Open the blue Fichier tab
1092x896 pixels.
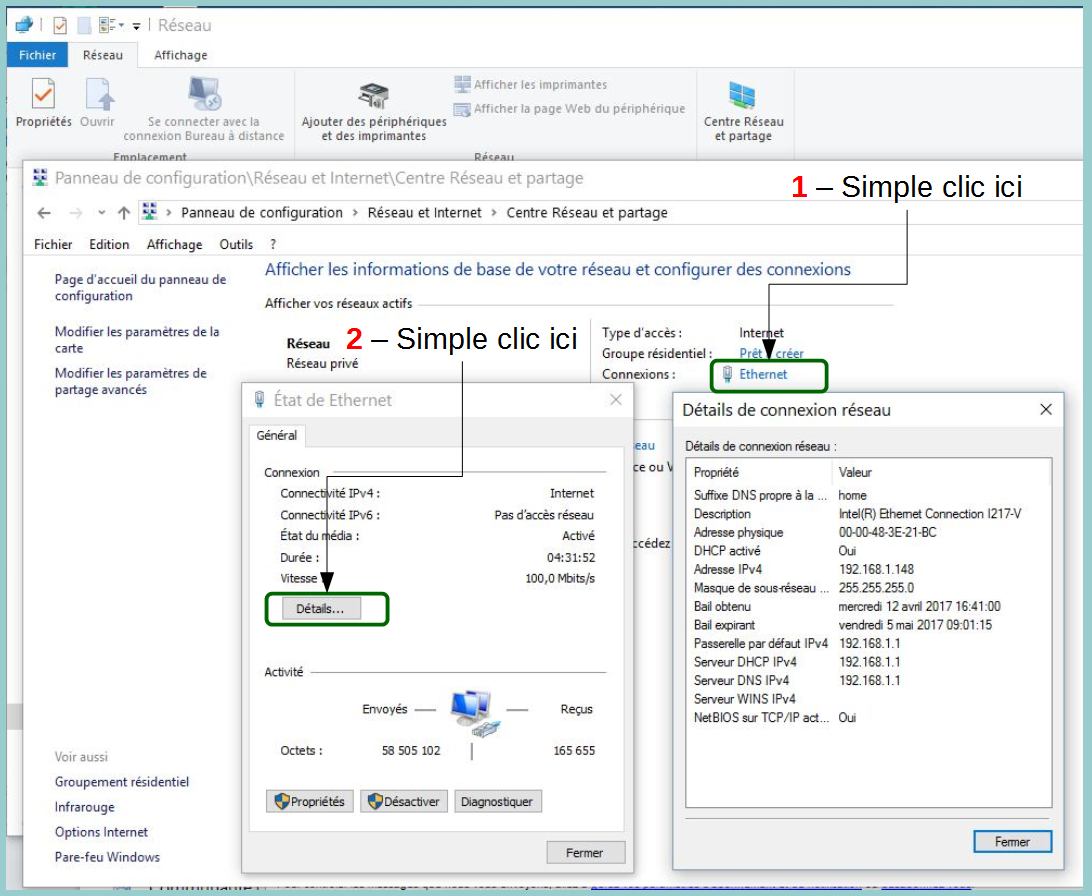(x=37, y=56)
